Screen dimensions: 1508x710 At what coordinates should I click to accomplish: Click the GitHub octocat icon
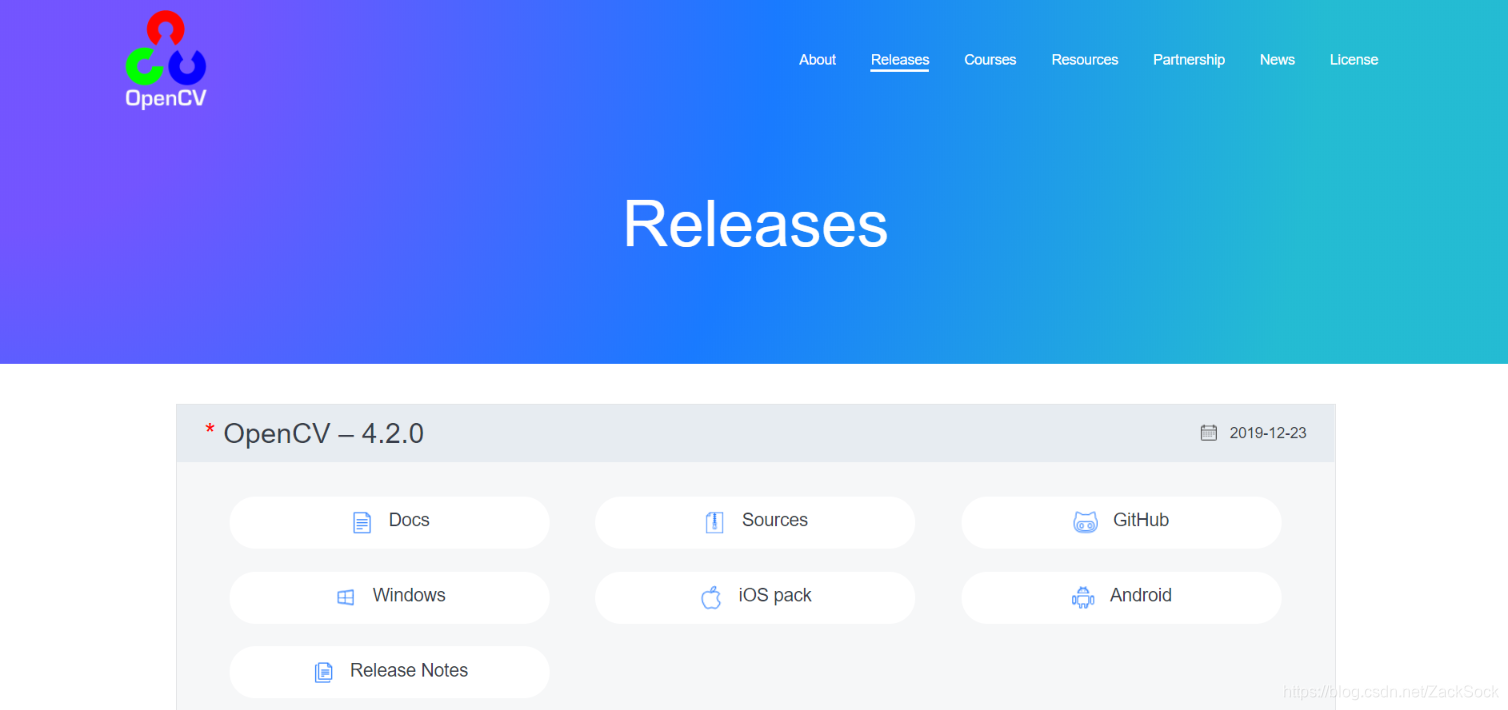(1086, 522)
